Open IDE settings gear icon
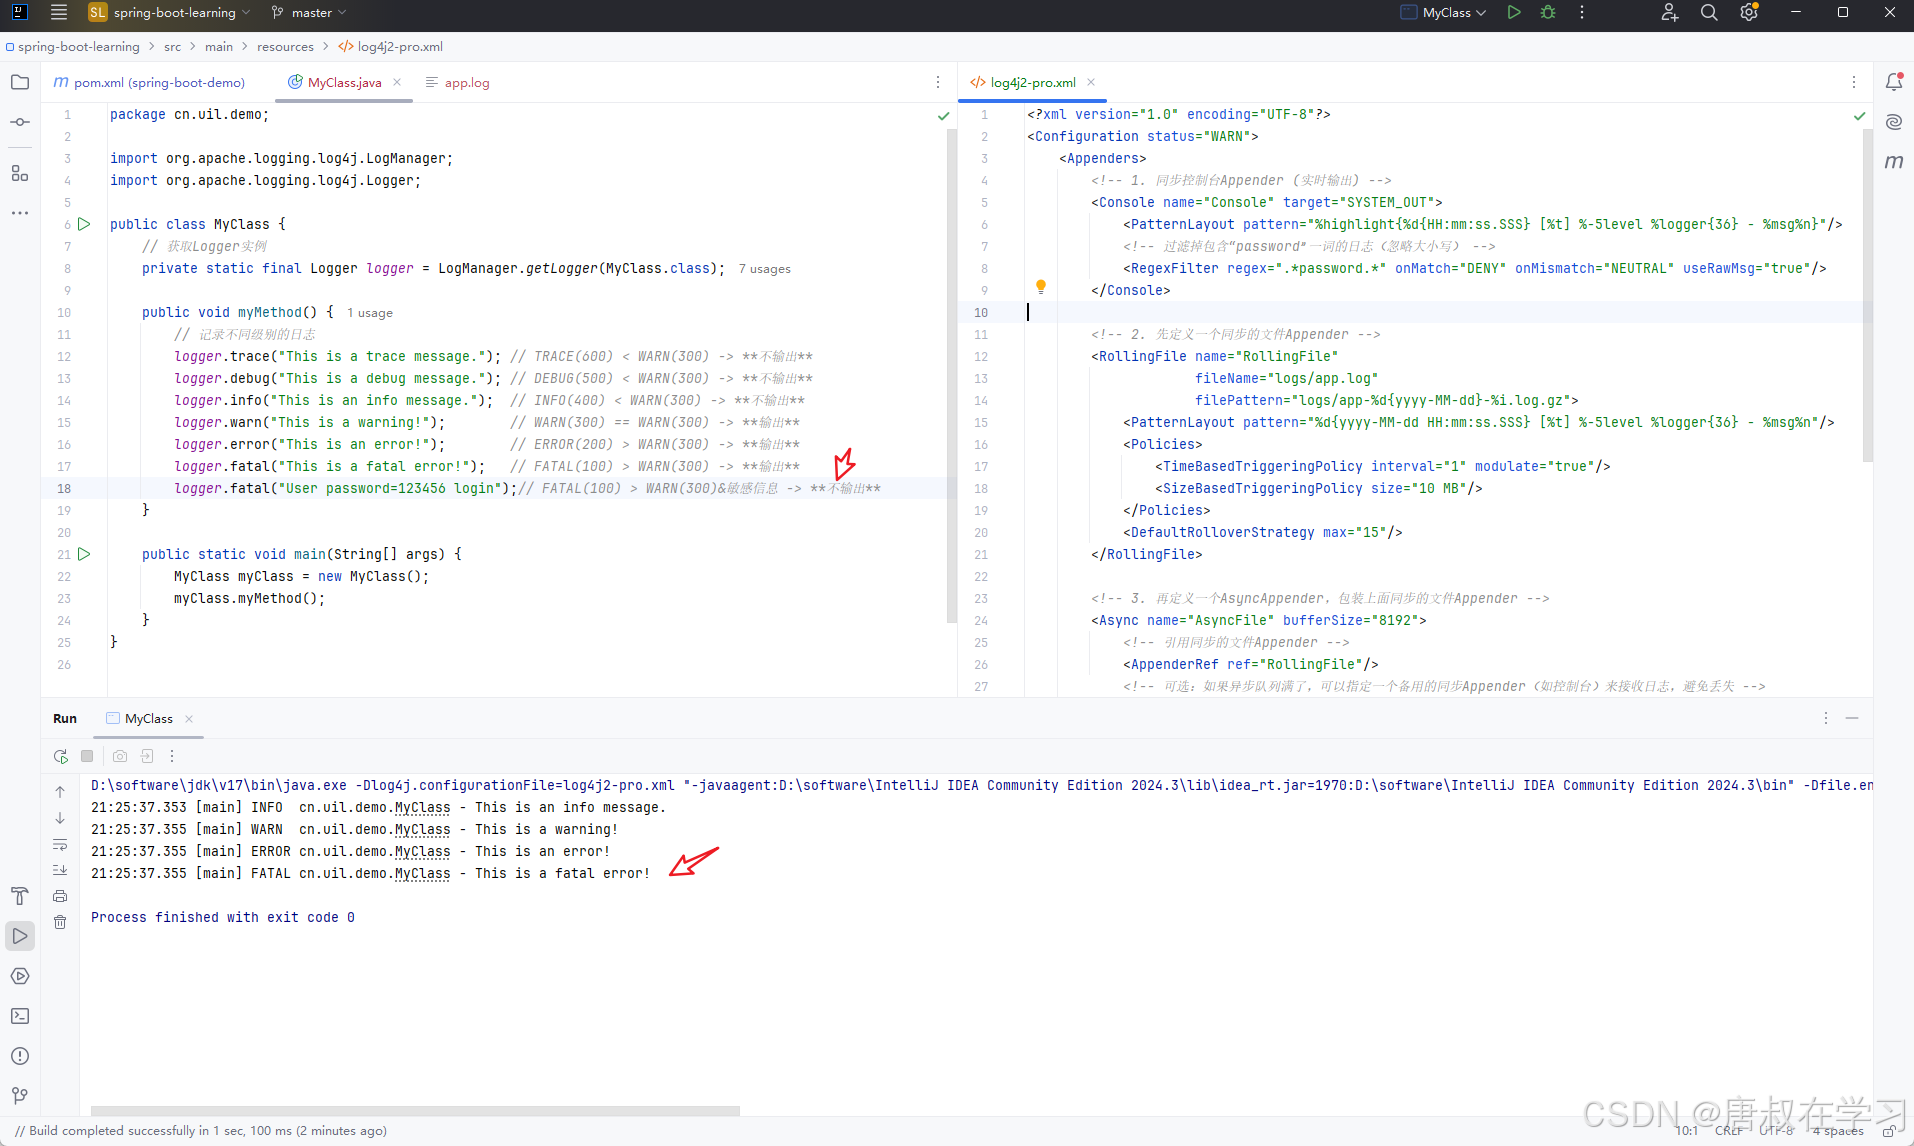The height and width of the screenshot is (1146, 1914). (1749, 13)
